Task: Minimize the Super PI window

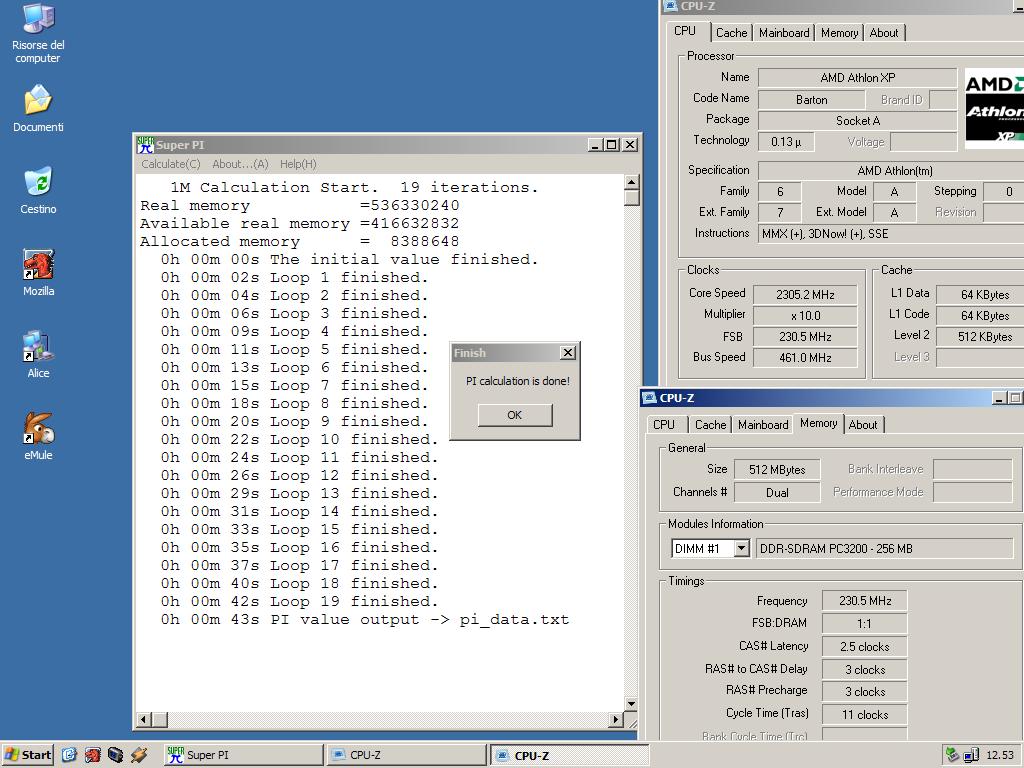Action: [595, 144]
